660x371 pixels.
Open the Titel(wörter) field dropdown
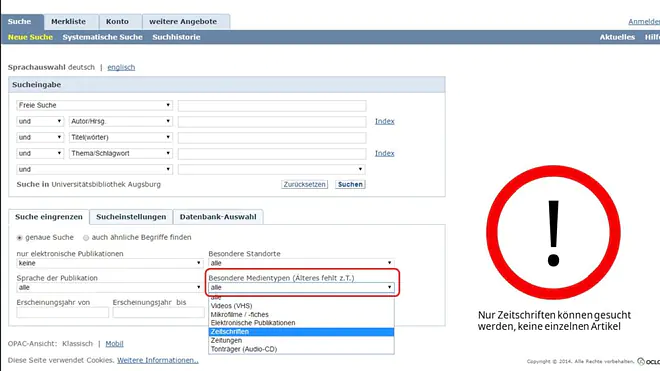pyautogui.click(x=120, y=137)
